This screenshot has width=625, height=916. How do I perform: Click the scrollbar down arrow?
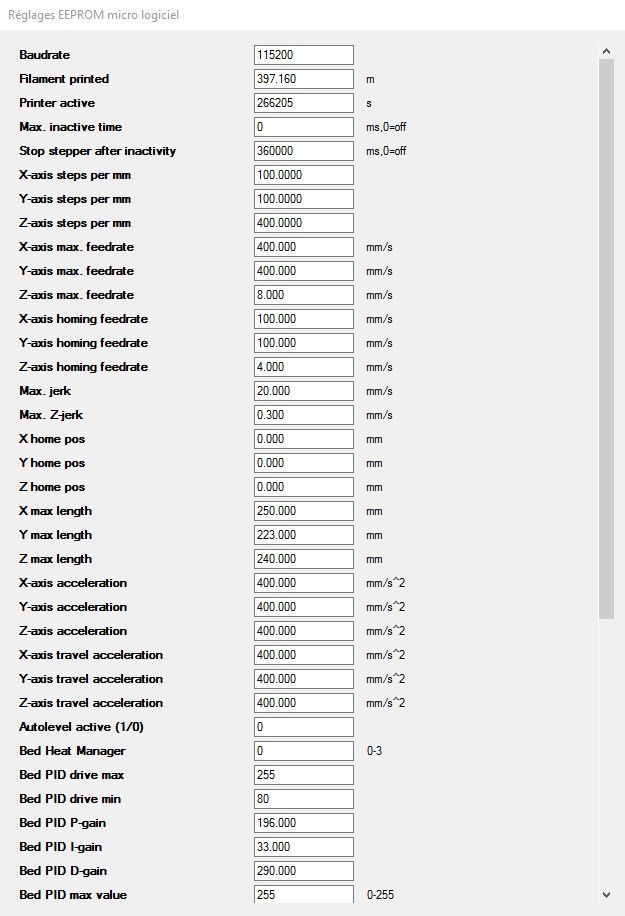pyautogui.click(x=606, y=894)
